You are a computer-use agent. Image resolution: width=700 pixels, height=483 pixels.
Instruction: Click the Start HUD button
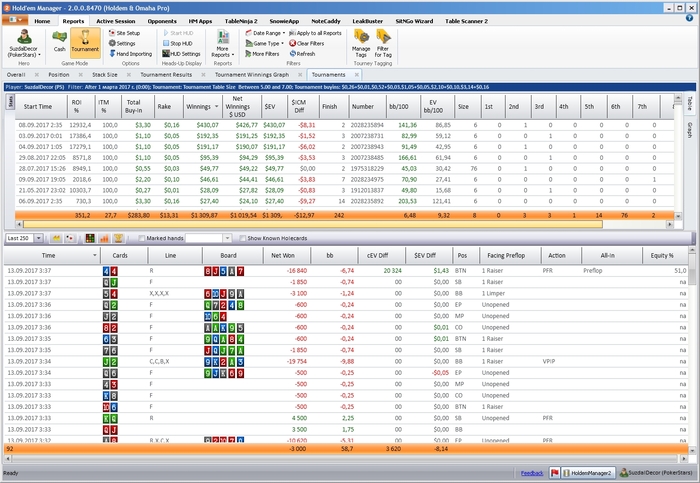pyautogui.click(x=178, y=33)
